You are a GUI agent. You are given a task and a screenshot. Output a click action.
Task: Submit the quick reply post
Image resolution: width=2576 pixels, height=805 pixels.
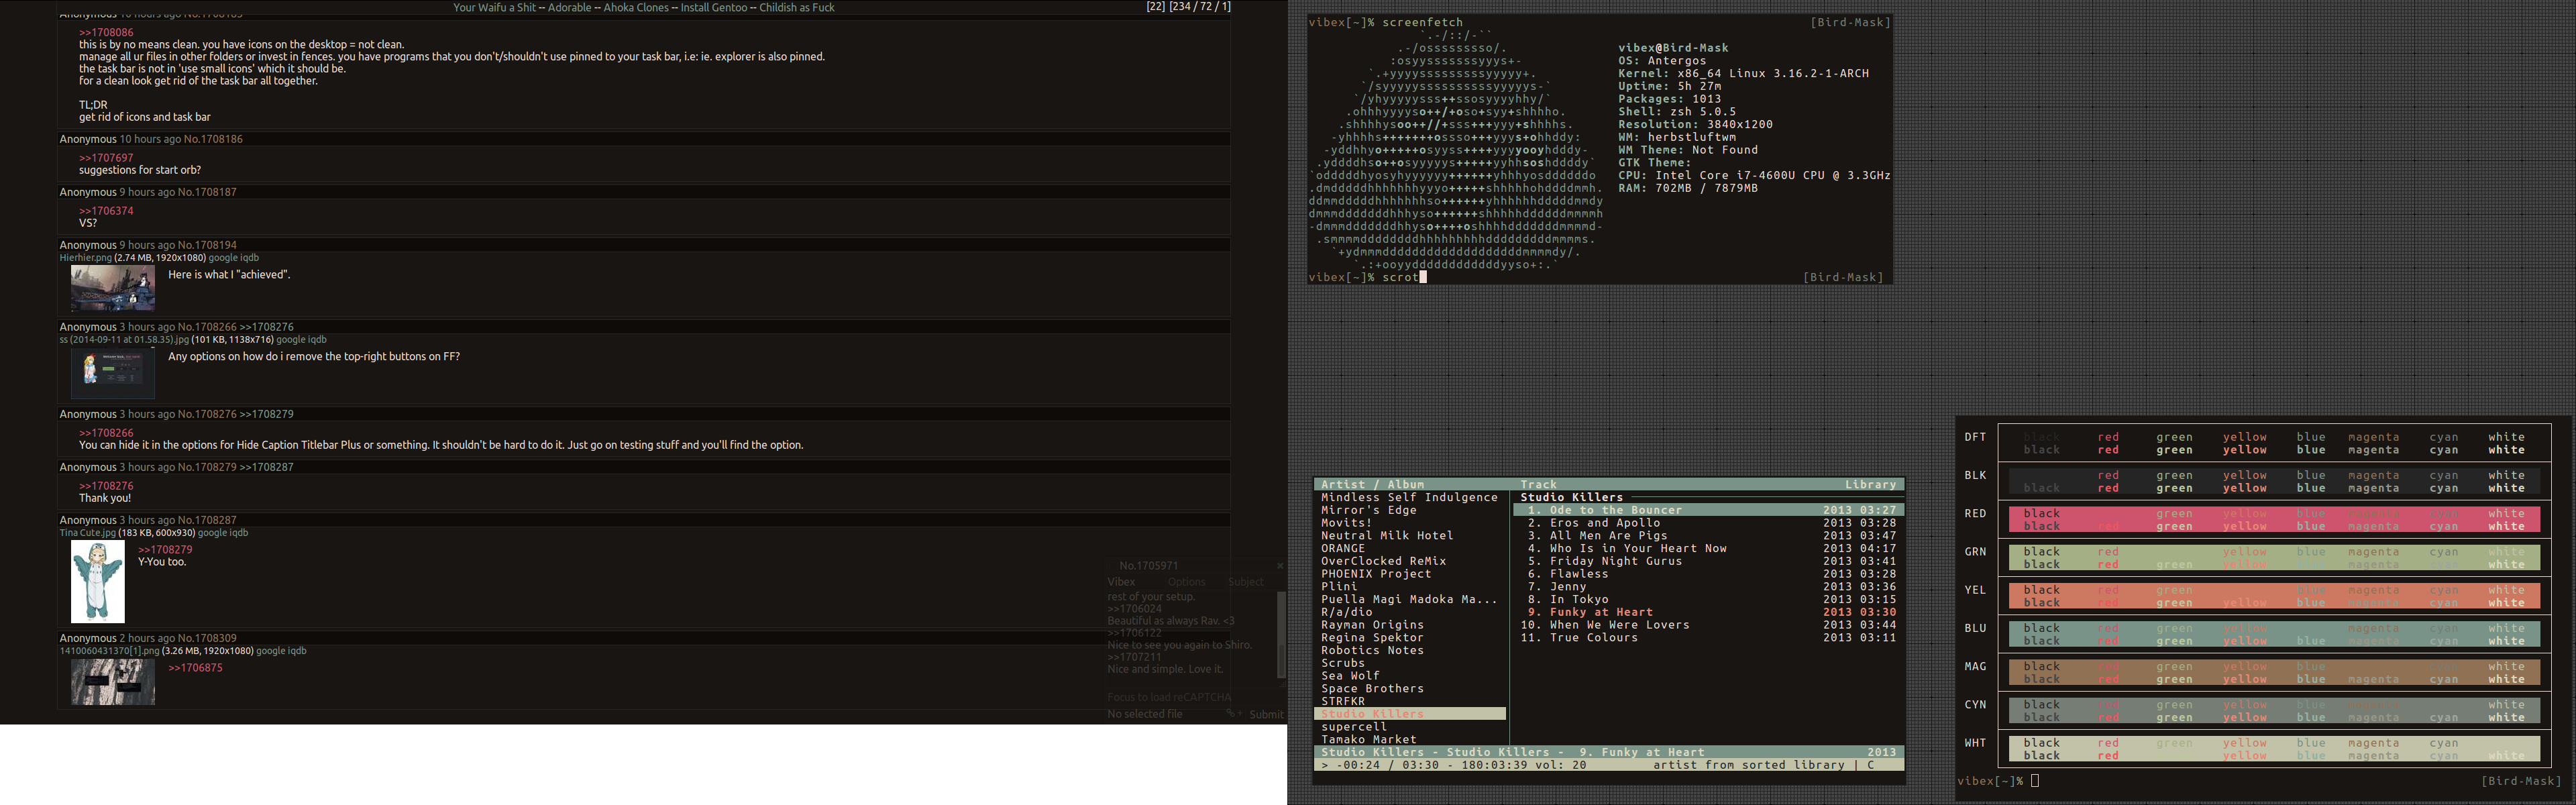(1266, 714)
